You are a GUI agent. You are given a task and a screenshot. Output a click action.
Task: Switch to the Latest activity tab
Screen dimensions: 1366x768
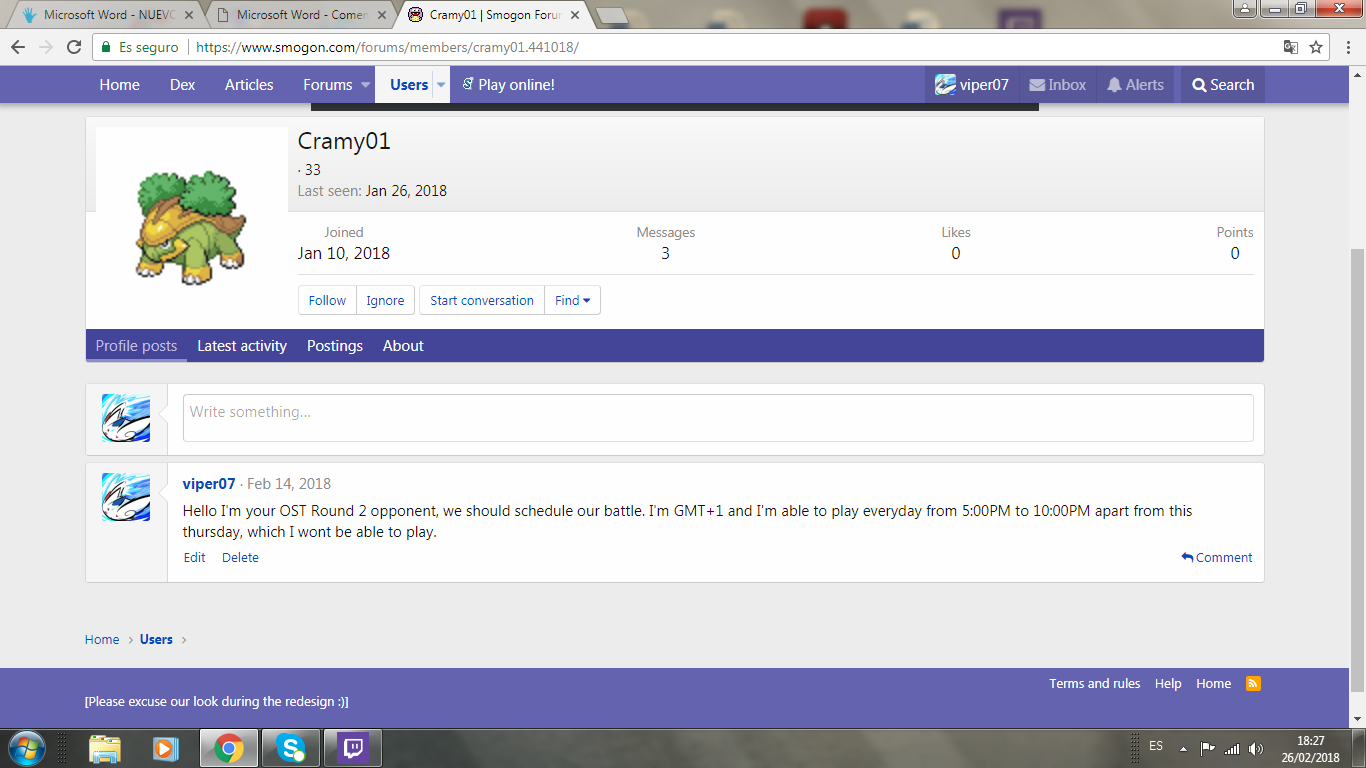pyautogui.click(x=242, y=346)
